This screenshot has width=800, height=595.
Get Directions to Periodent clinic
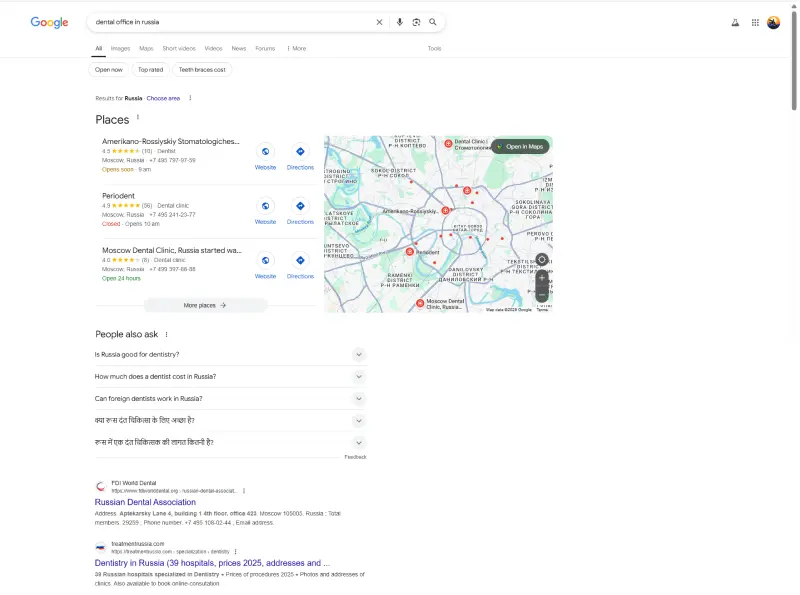click(x=300, y=208)
